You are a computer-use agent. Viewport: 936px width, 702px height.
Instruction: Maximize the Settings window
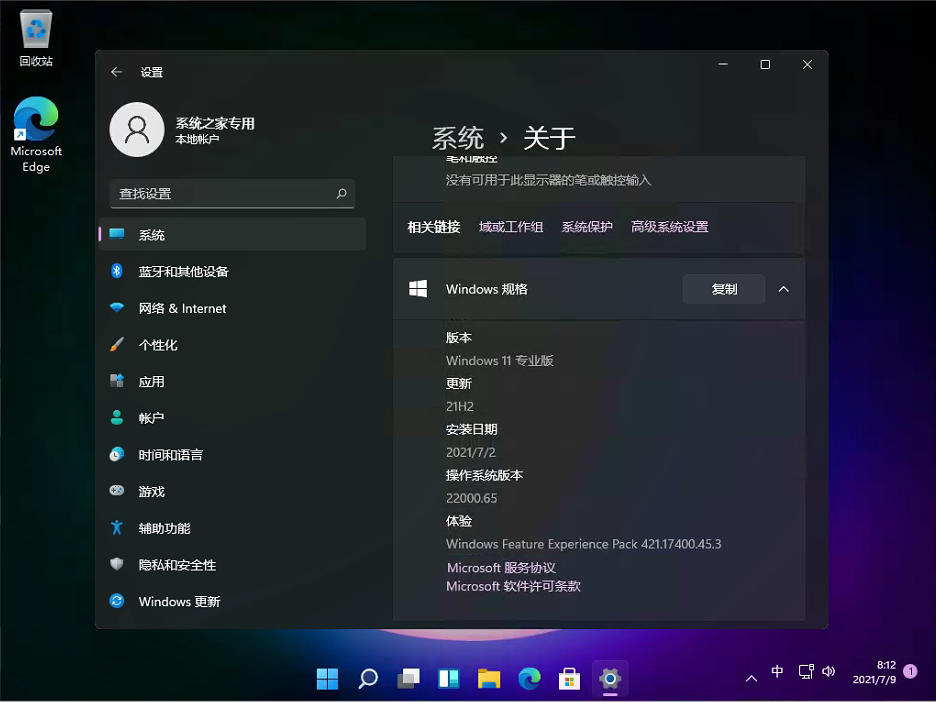tap(765, 64)
